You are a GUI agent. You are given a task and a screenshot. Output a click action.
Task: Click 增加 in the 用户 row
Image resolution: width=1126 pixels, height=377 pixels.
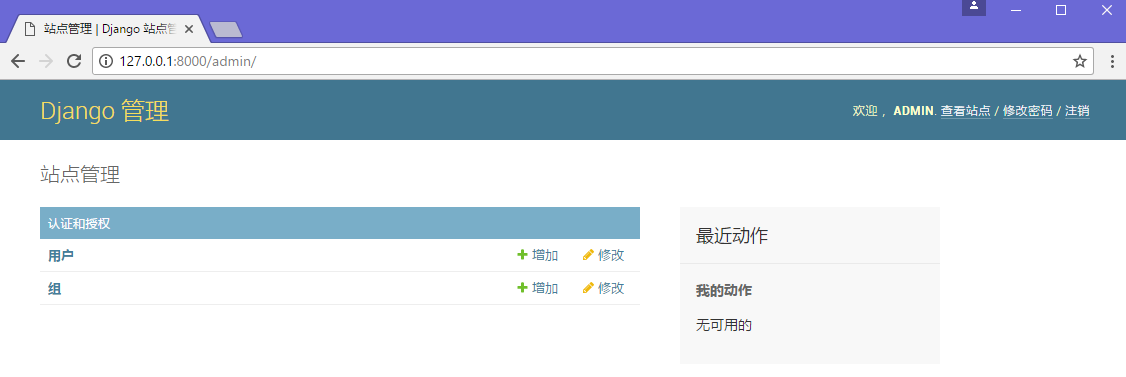click(538, 255)
